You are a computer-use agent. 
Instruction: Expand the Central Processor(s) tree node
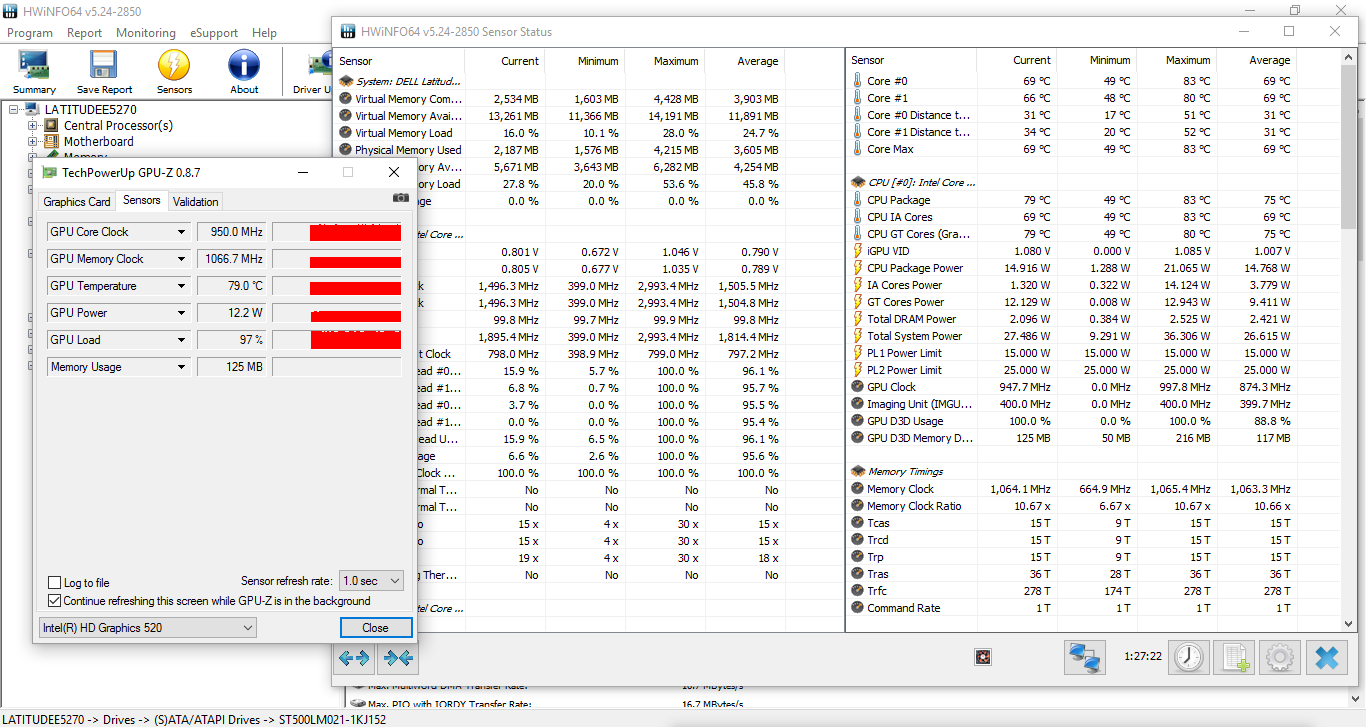33,126
